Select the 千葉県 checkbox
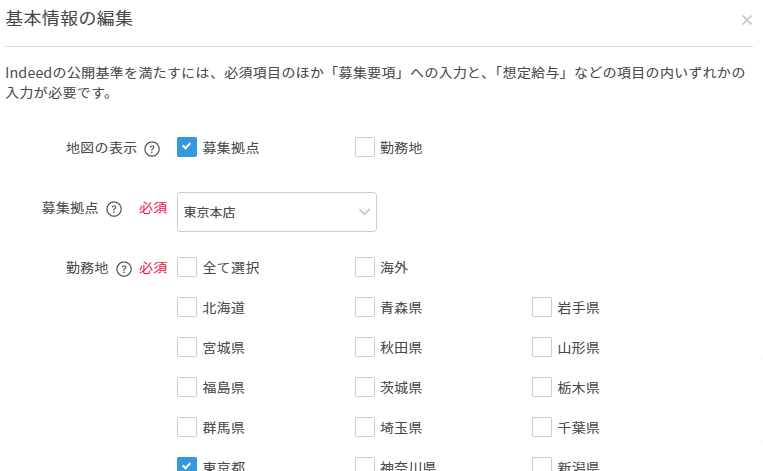Image resolution: width=763 pixels, height=471 pixels. pyautogui.click(x=542, y=427)
